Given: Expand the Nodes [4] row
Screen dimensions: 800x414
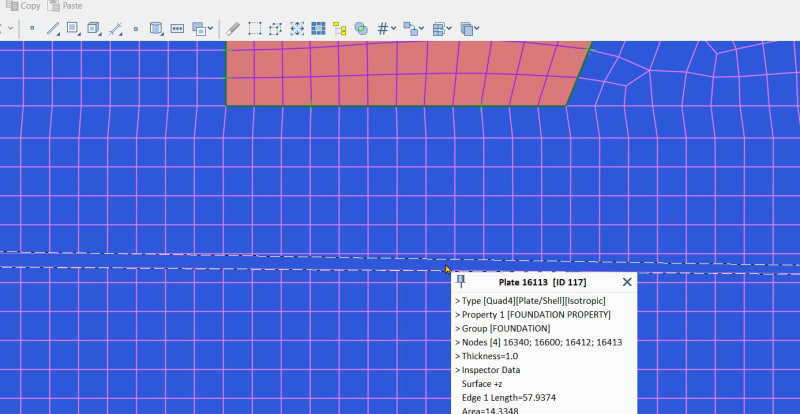Looking at the screenshot, I should (x=539, y=342).
